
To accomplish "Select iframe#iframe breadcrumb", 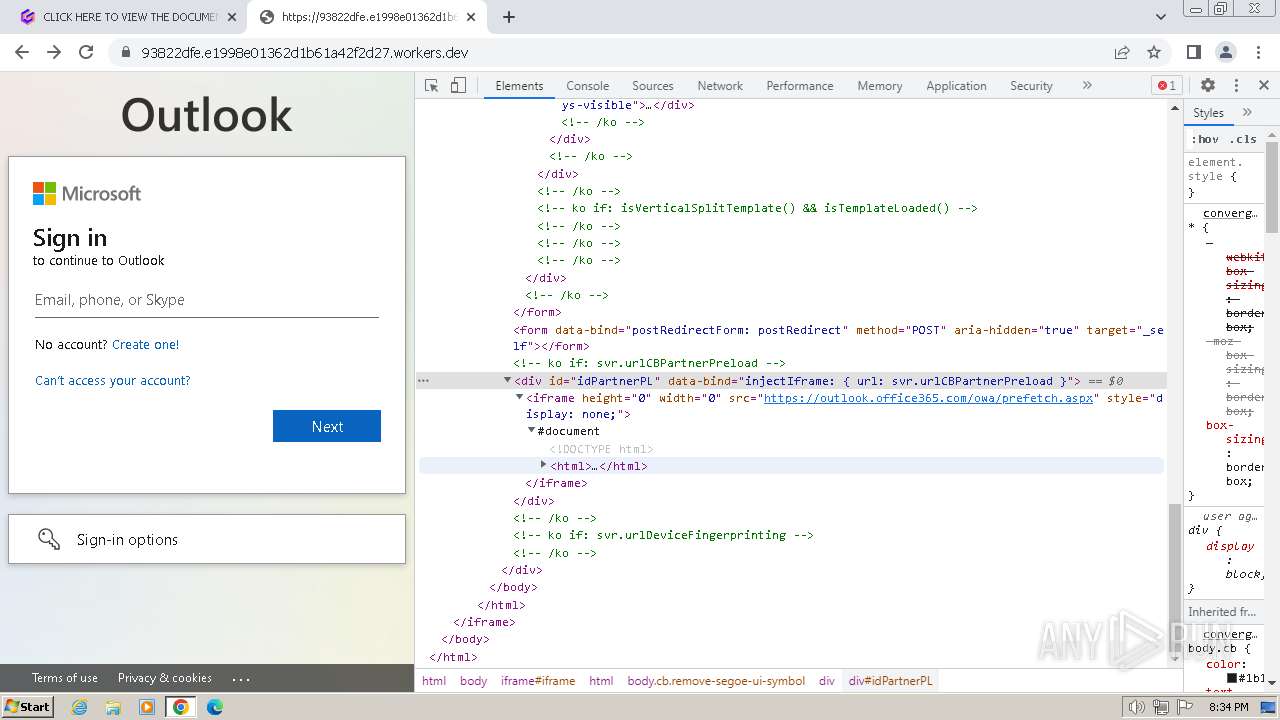I will (538, 681).
